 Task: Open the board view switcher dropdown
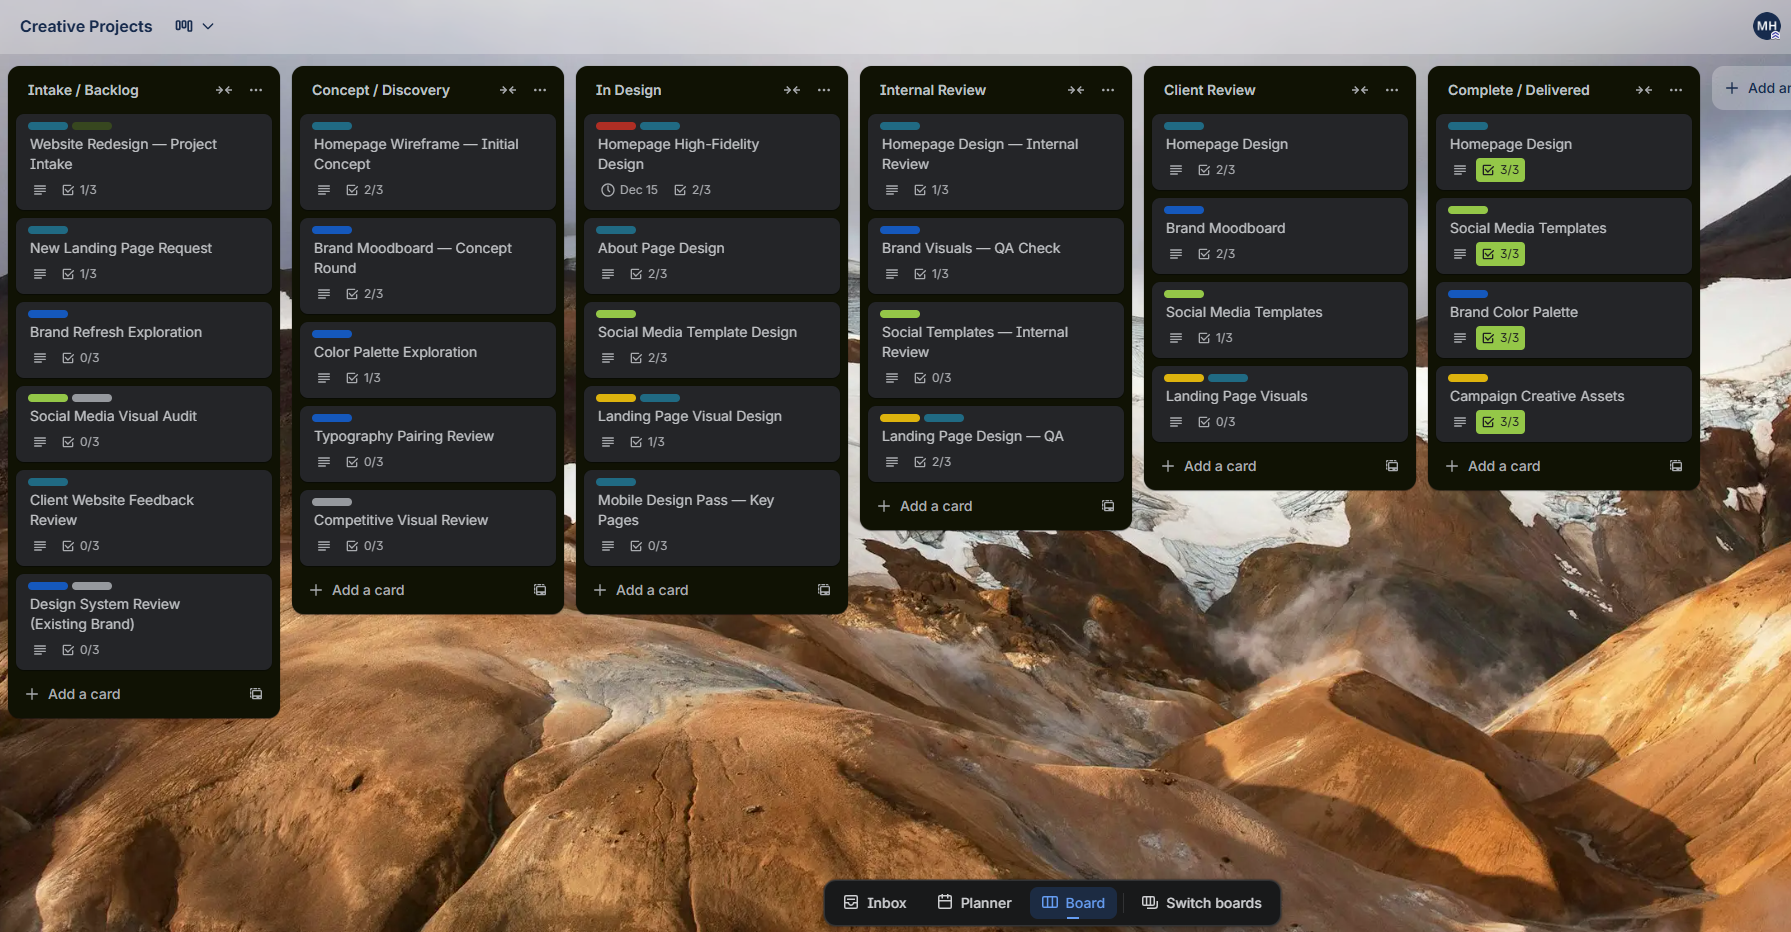click(x=194, y=26)
